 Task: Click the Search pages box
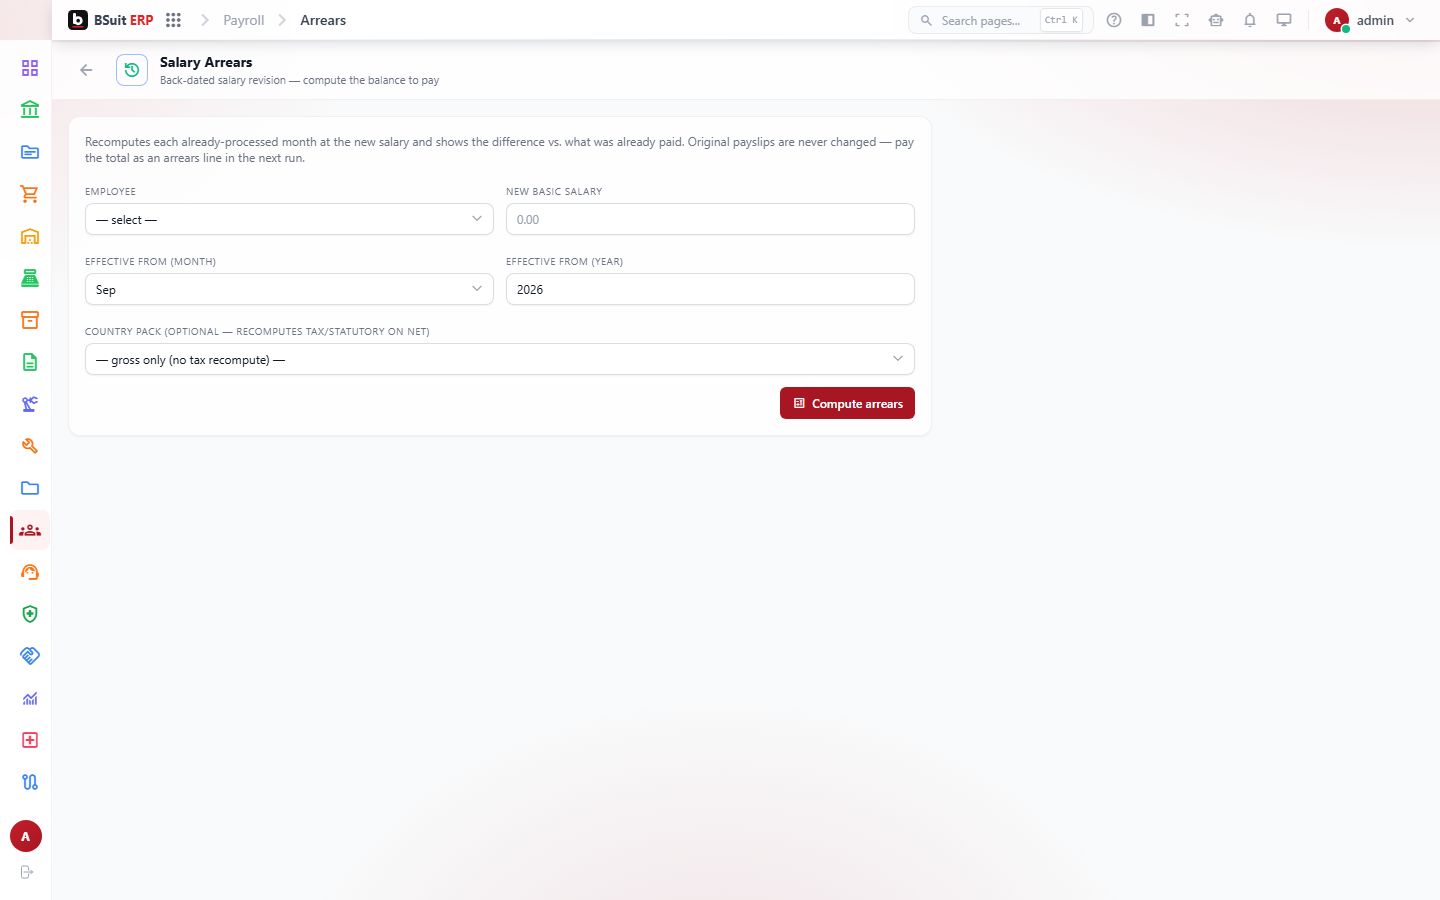click(x=1000, y=20)
